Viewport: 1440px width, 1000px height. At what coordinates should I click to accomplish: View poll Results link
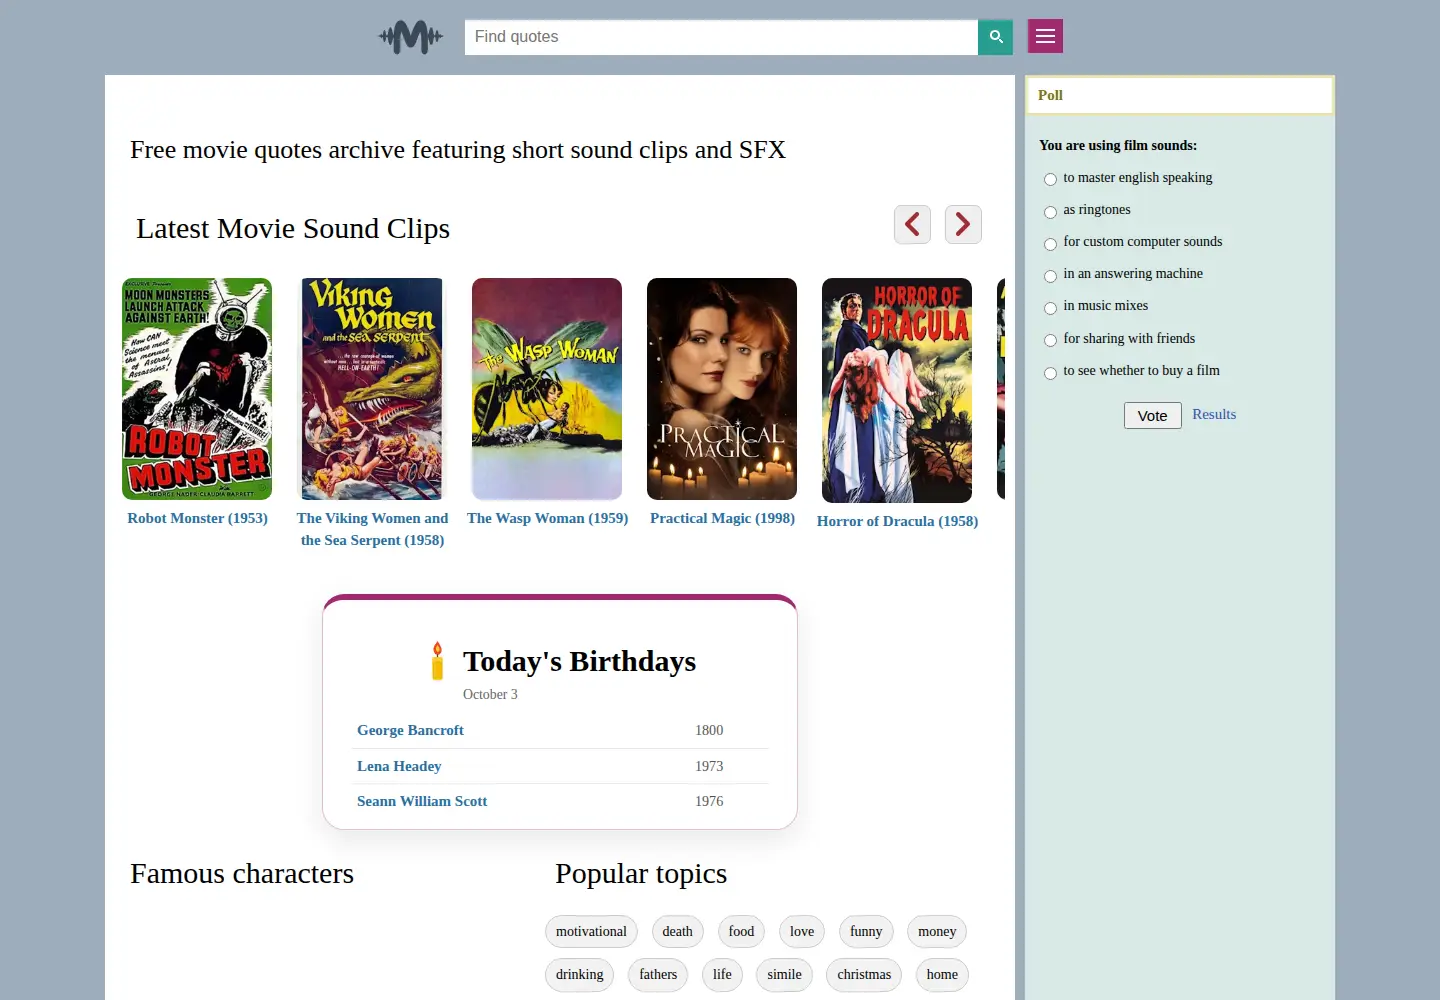point(1214,414)
